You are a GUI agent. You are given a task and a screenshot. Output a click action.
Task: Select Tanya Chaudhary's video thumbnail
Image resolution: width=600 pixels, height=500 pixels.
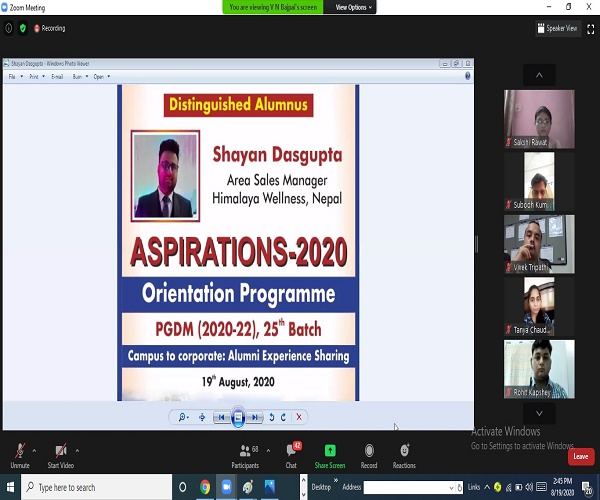tap(539, 306)
